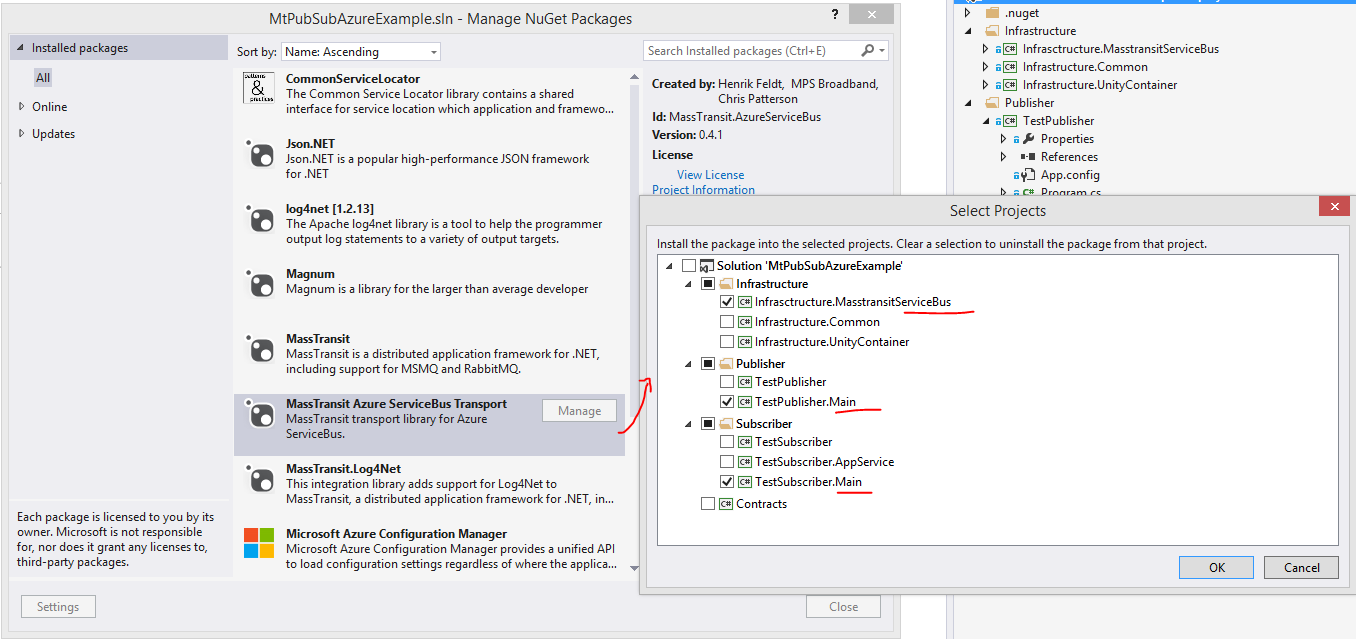Expand the Online packages section
Viewport: 1356px width, 639px height.
point(22,107)
